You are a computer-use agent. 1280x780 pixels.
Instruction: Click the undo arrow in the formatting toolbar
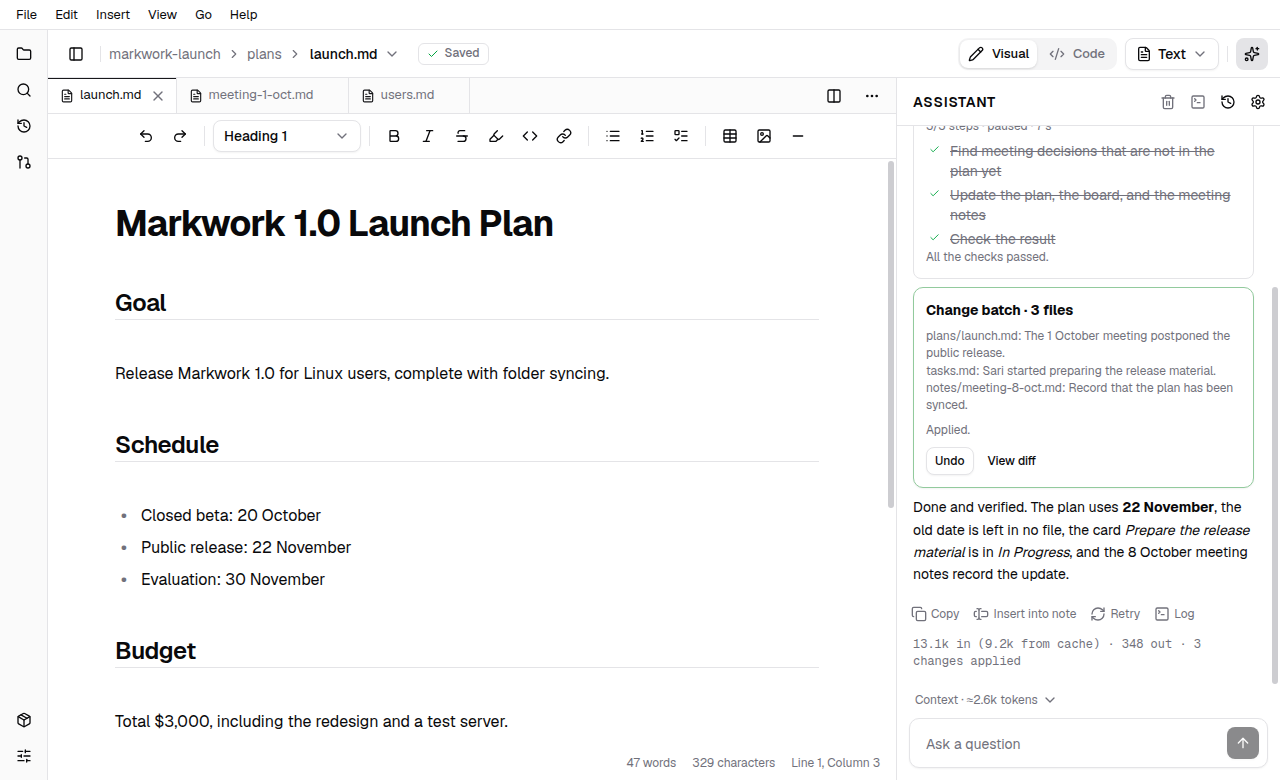point(146,136)
